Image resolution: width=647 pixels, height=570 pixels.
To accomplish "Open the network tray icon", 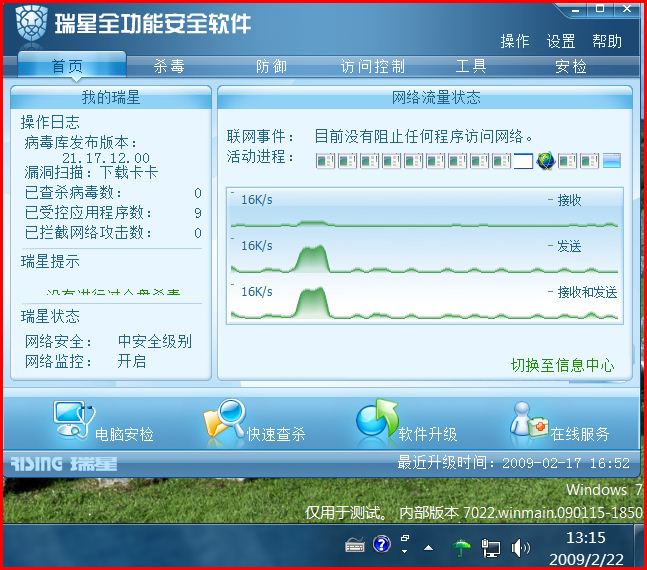I will click(491, 548).
